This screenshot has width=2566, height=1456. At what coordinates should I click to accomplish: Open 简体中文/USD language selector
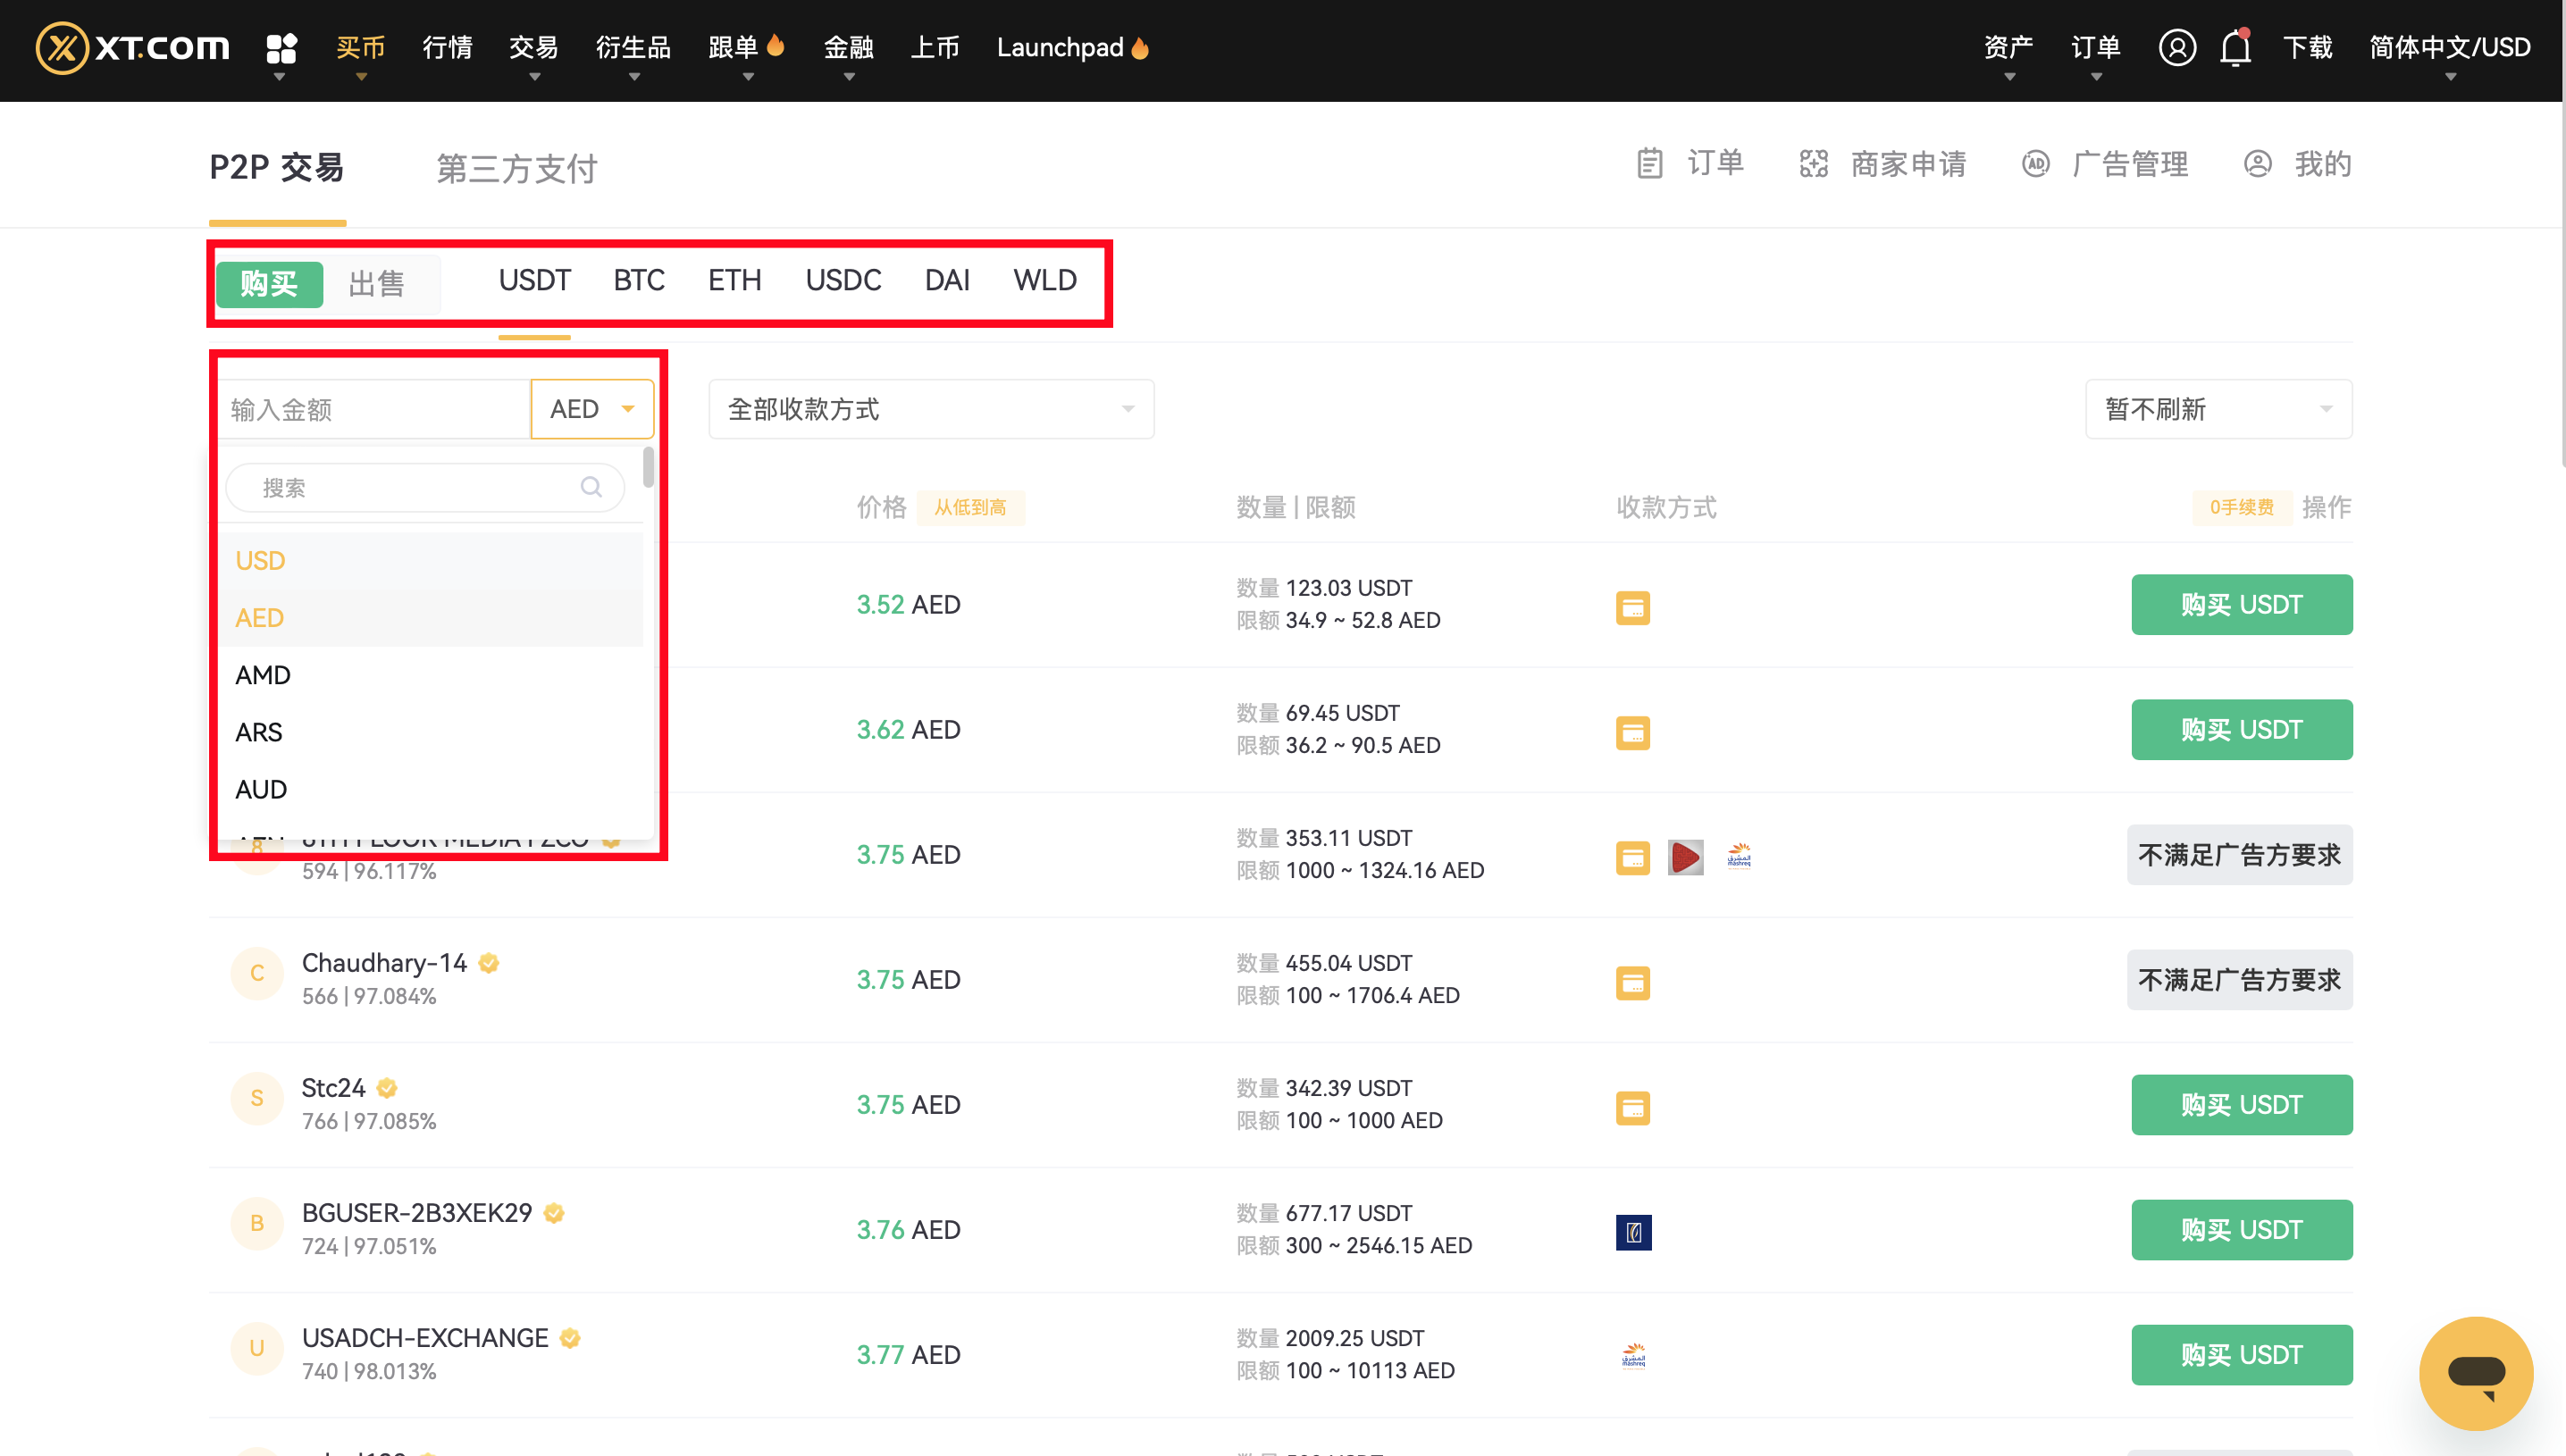[2449, 48]
